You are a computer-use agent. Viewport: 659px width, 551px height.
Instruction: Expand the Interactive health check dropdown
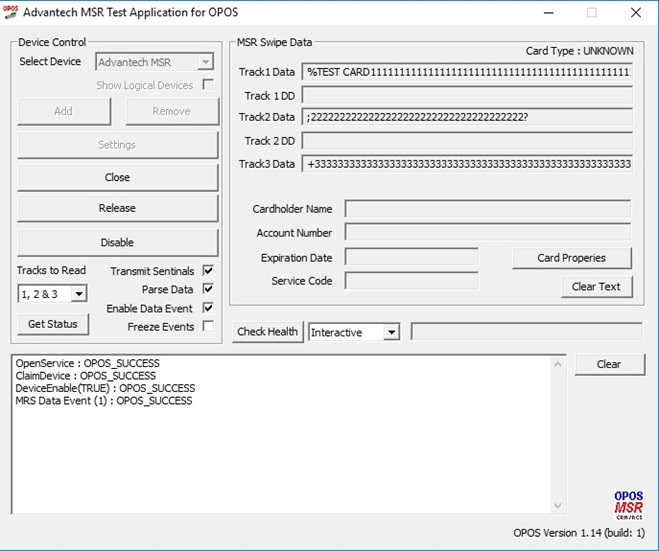tap(391, 332)
